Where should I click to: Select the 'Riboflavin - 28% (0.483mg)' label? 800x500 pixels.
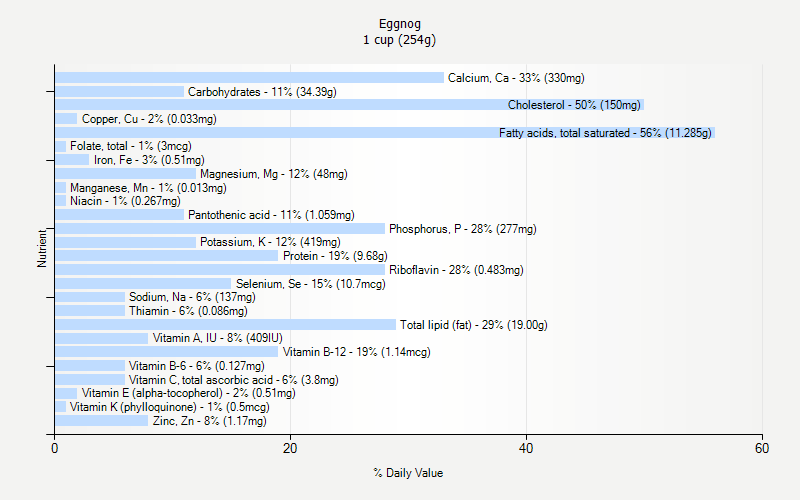456,270
